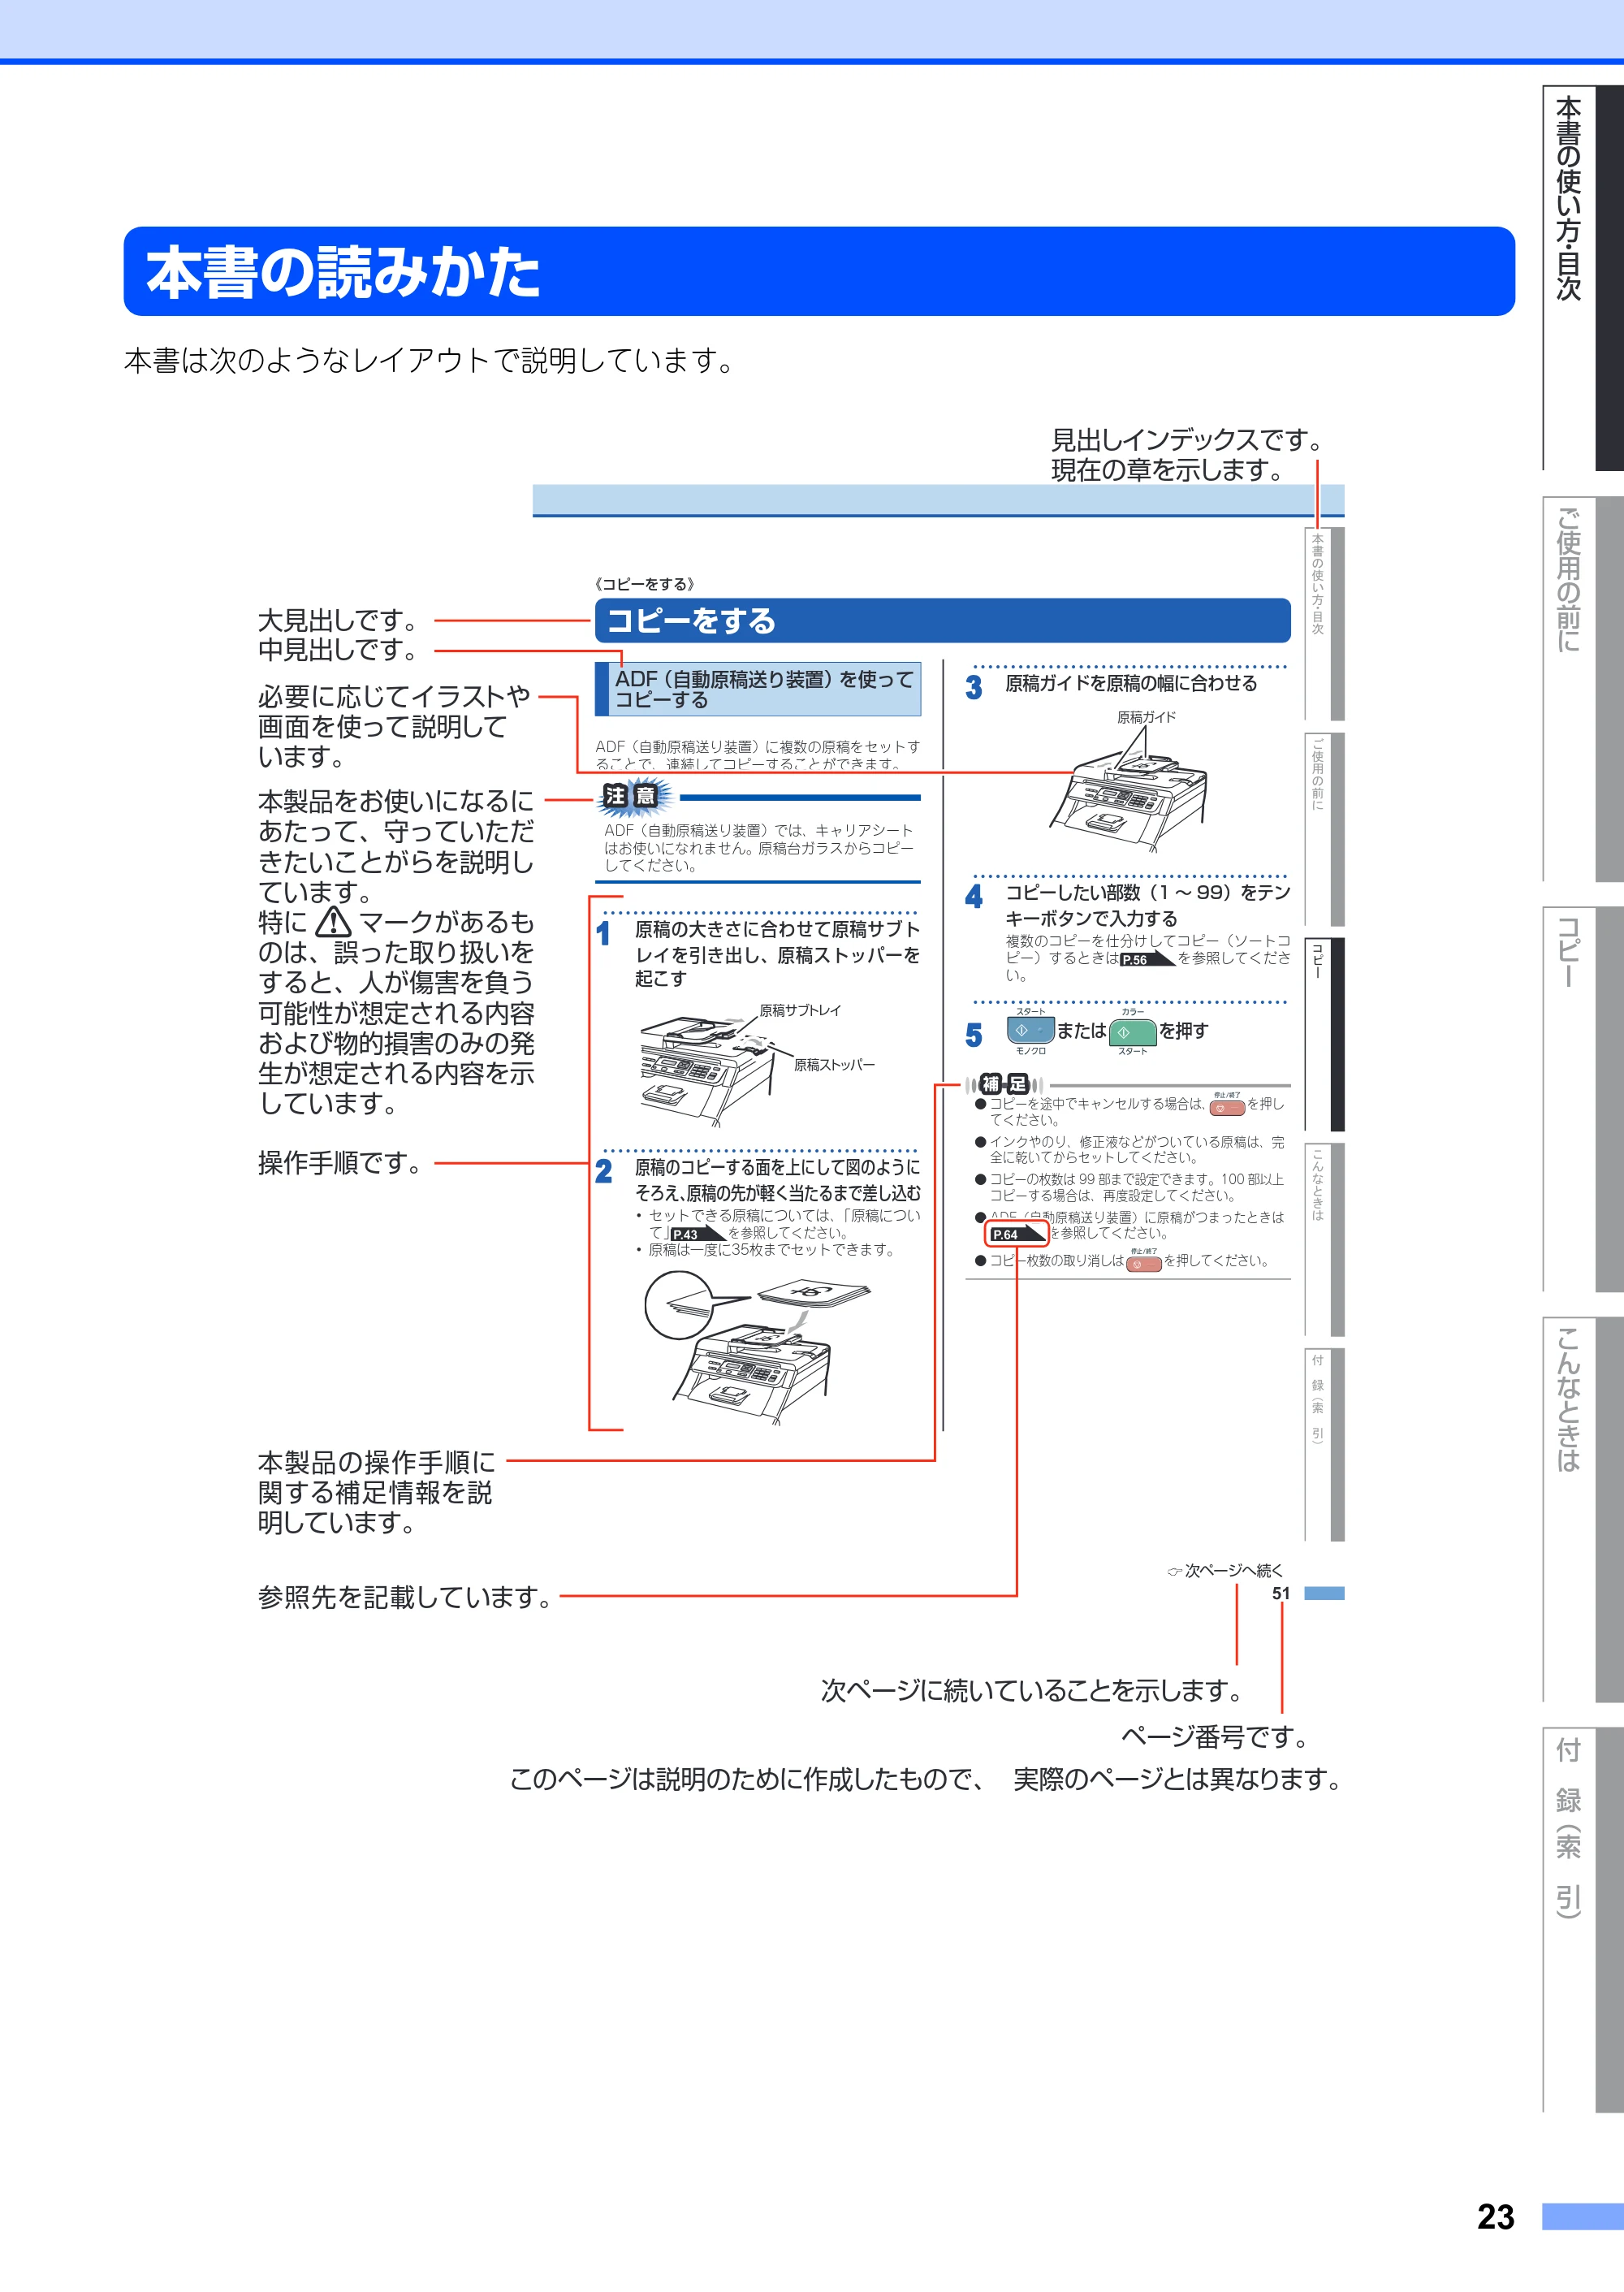Image resolution: width=1624 pixels, height=2292 pixels.
Task: Click the red stop button in the コピー枚数の取り消し note
Action: (x=1144, y=1264)
